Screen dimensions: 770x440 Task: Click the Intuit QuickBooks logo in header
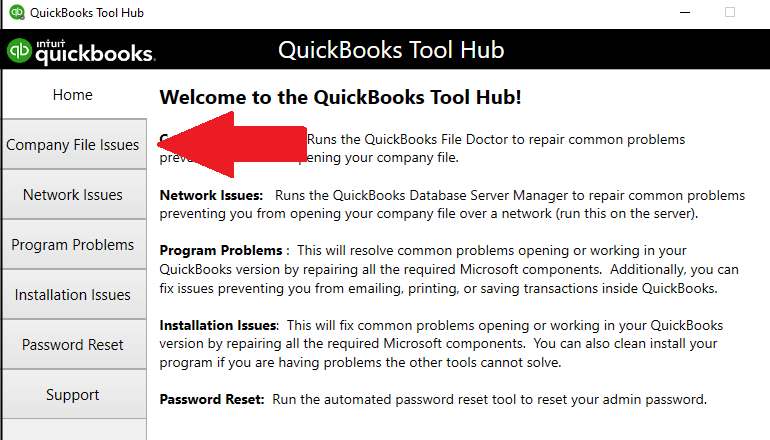pyautogui.click(x=80, y=52)
